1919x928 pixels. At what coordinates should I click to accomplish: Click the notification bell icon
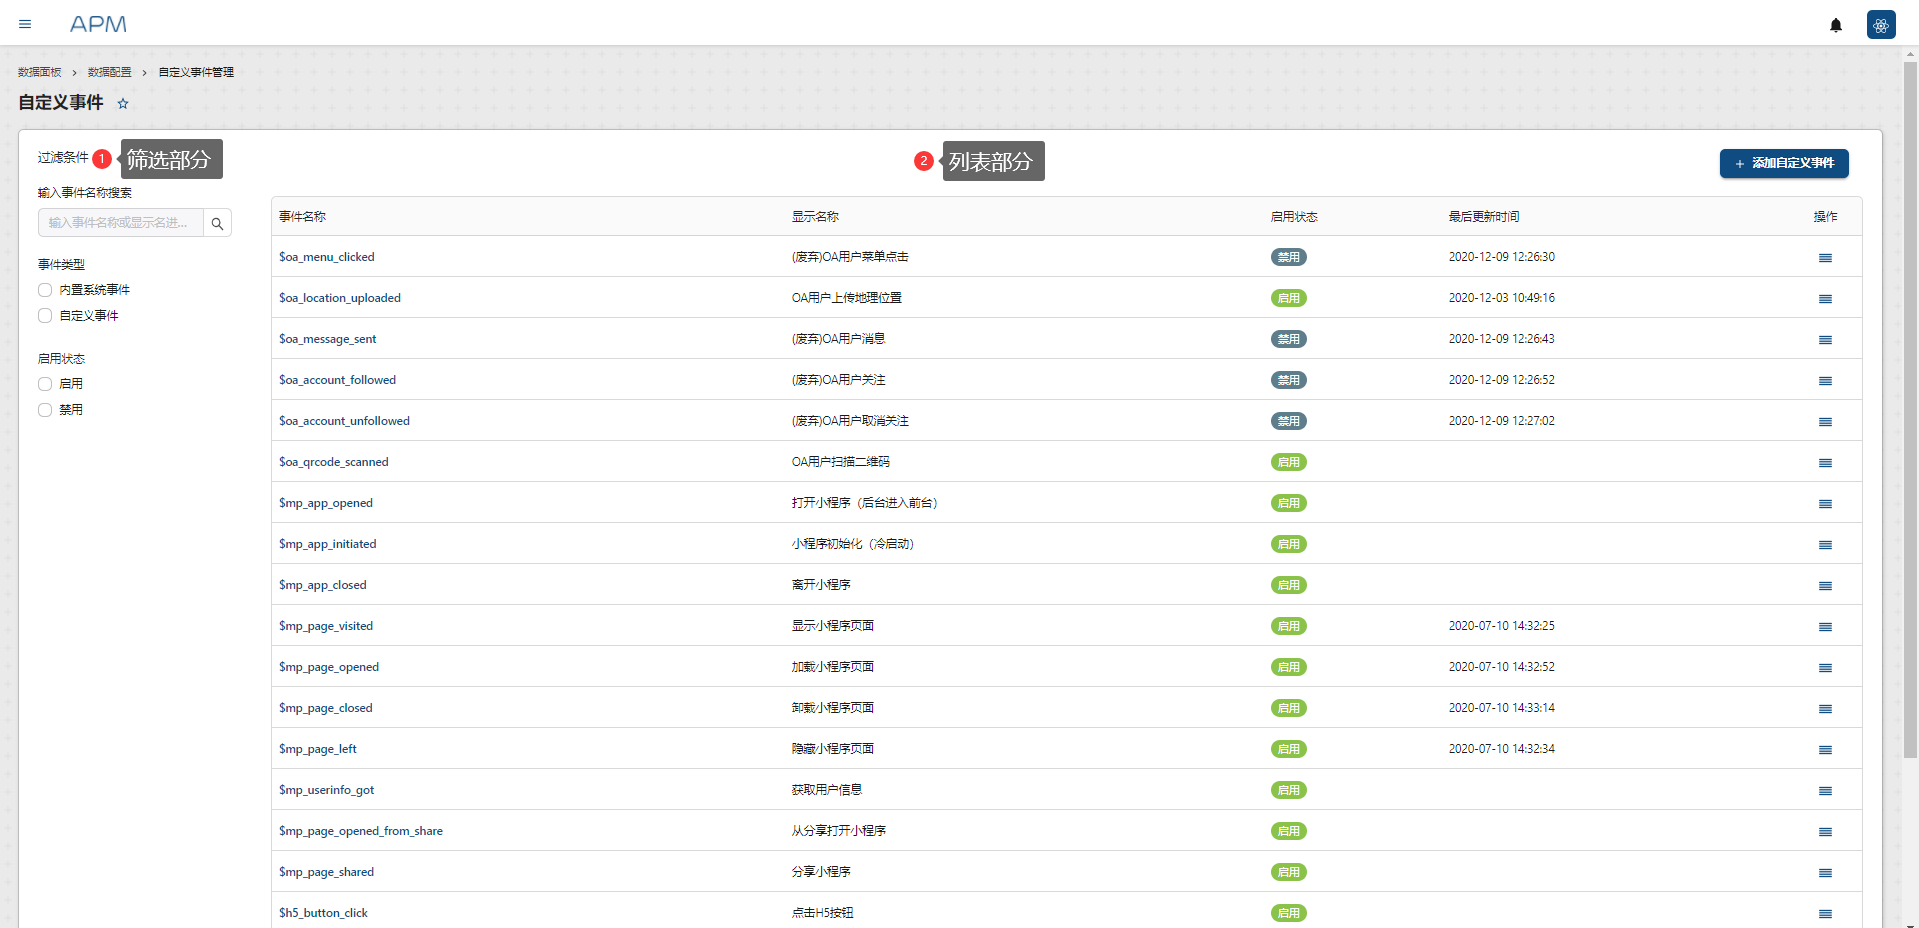click(1835, 25)
